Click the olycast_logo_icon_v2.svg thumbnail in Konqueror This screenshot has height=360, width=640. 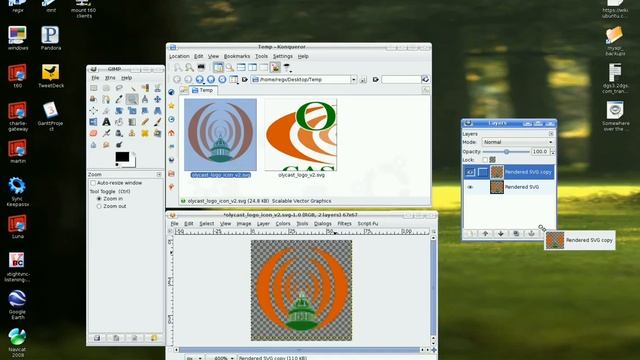(220, 135)
